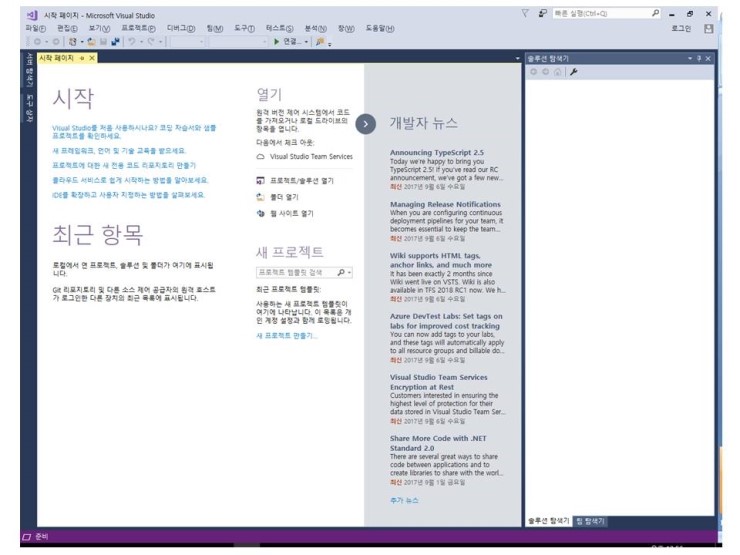Open the 보기(V) menu
This screenshot has width=740, height=555.
[99, 29]
